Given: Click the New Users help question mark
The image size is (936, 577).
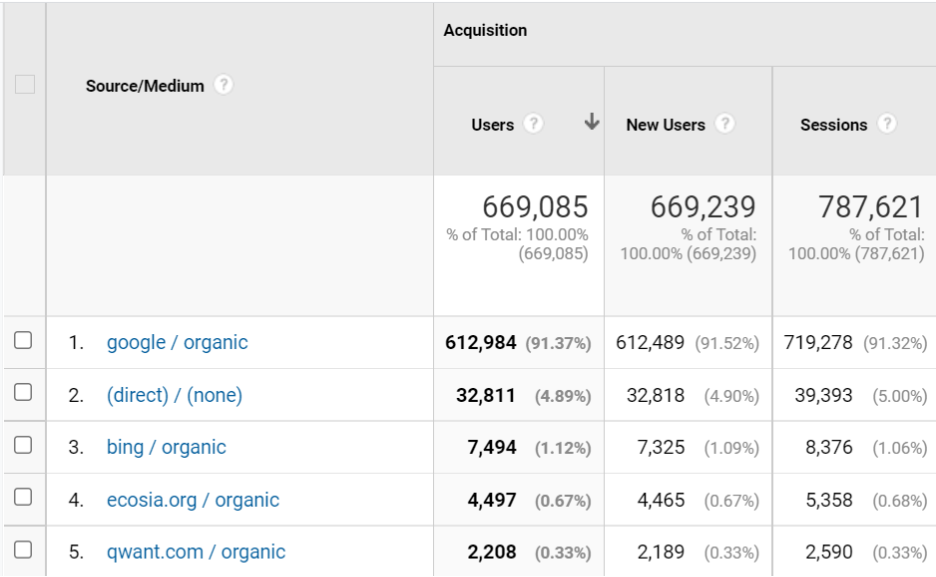Looking at the screenshot, I should click(x=725, y=124).
